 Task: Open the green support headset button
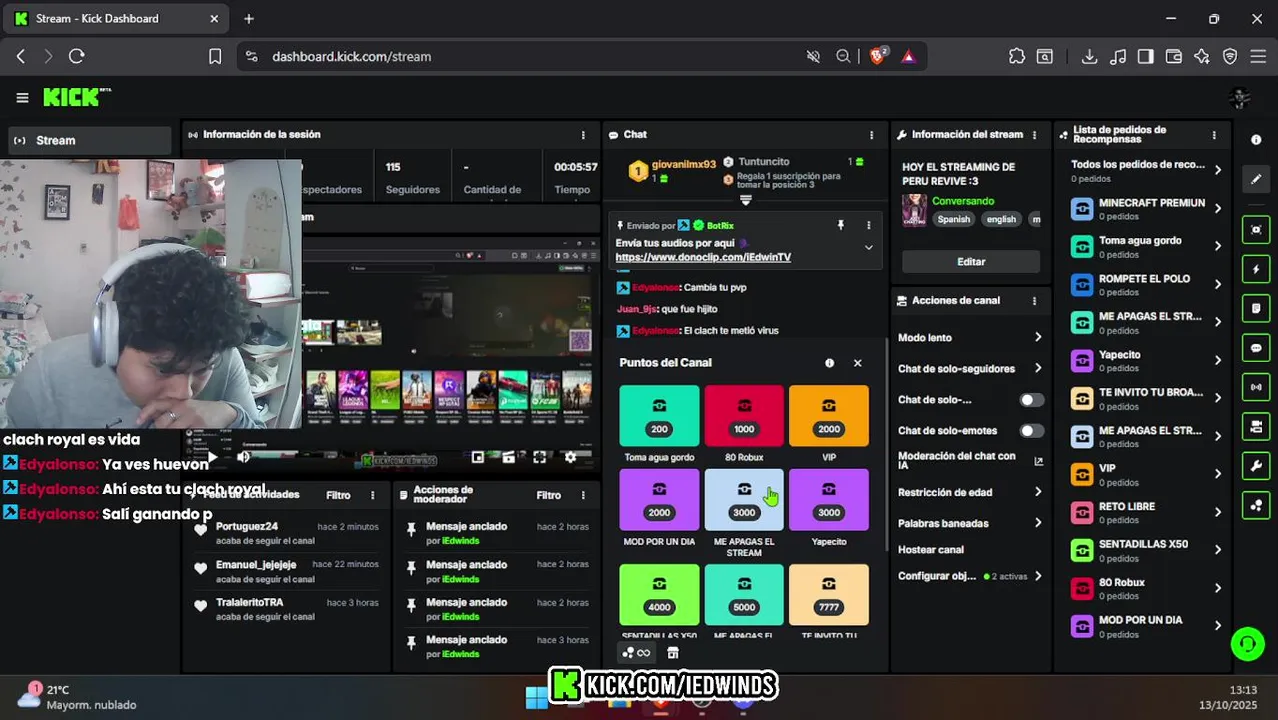pyautogui.click(x=1247, y=643)
